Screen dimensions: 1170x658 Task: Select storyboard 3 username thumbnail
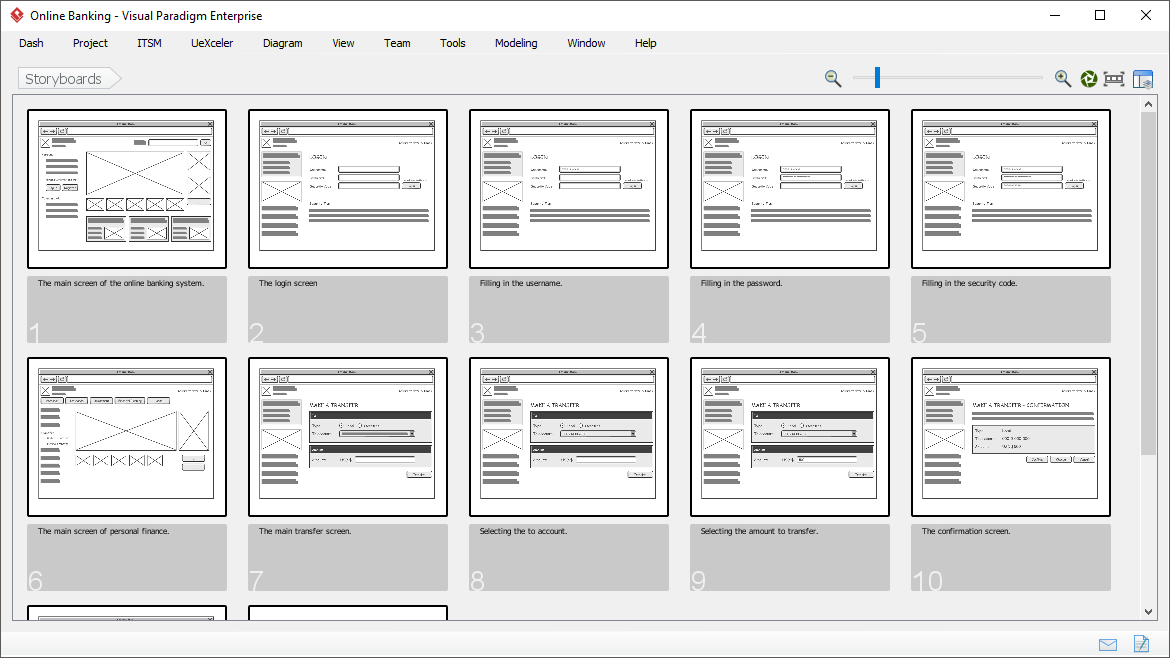pyautogui.click(x=569, y=189)
